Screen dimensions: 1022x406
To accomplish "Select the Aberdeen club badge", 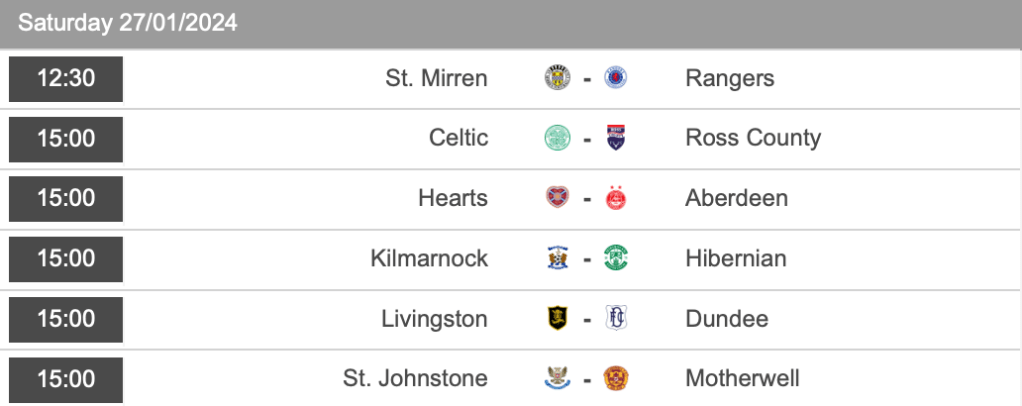I will [615, 198].
